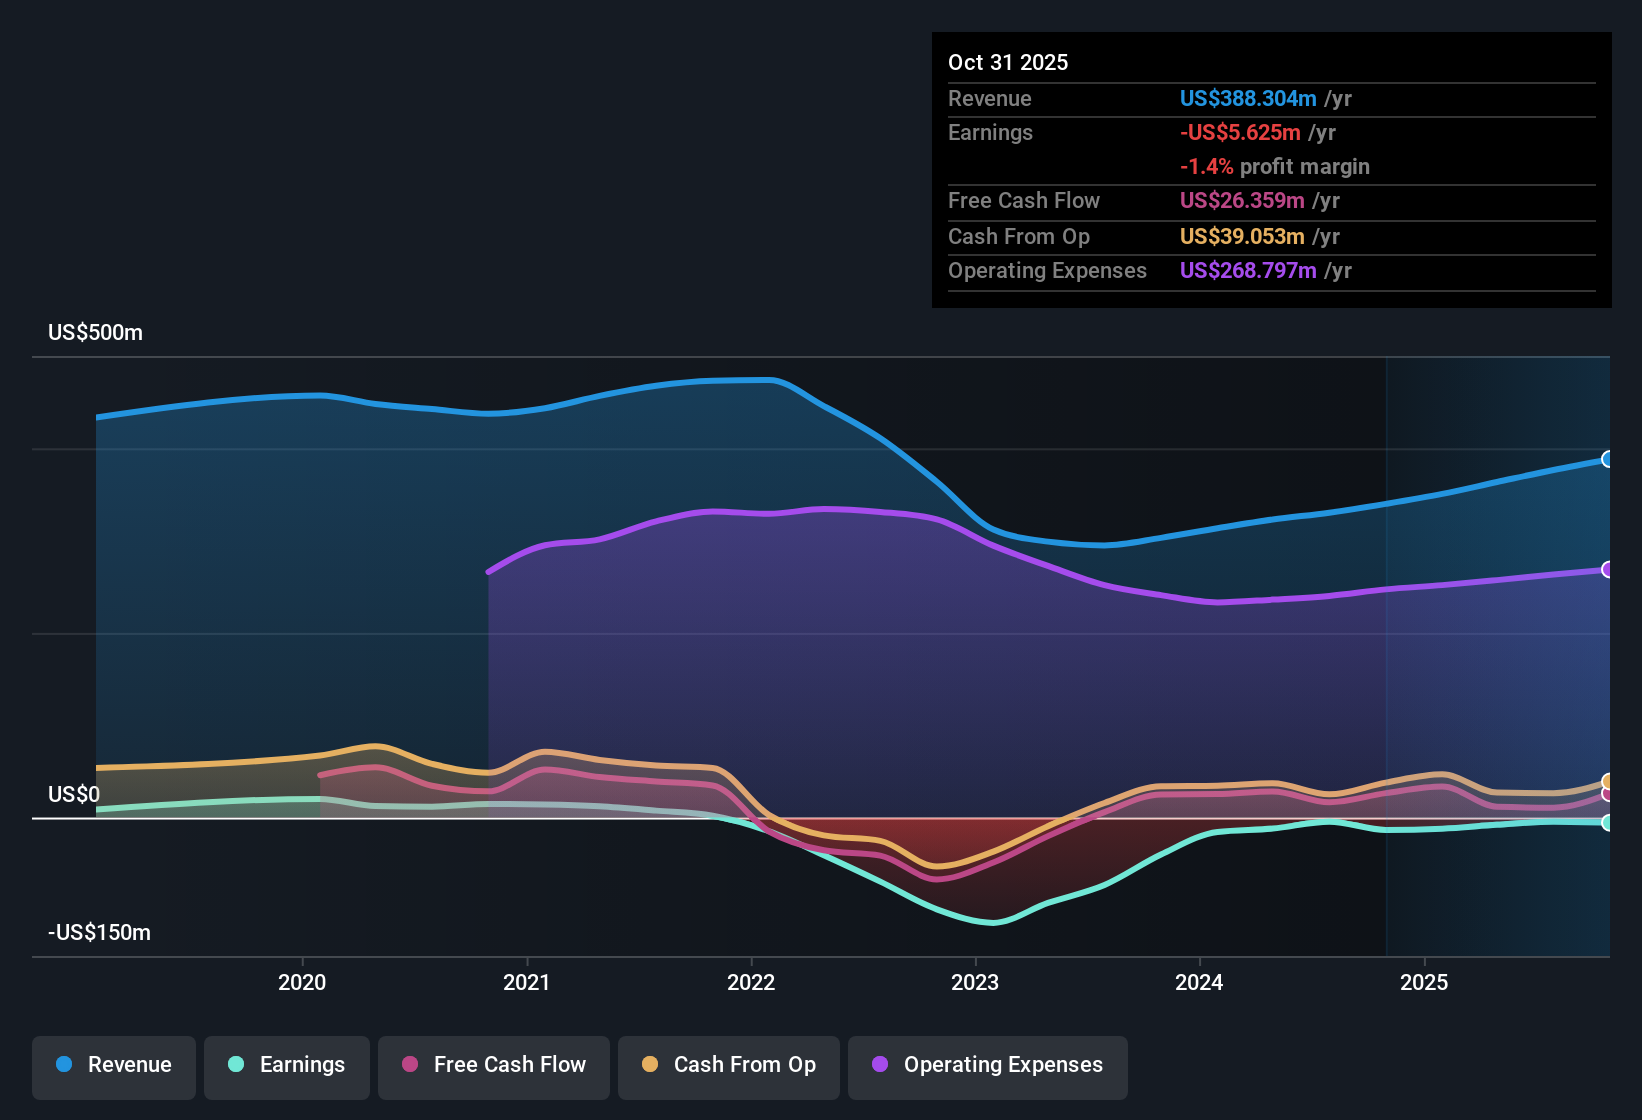Image resolution: width=1642 pixels, height=1120 pixels.
Task: Toggle the Earnings series visibility
Action: 286,1066
